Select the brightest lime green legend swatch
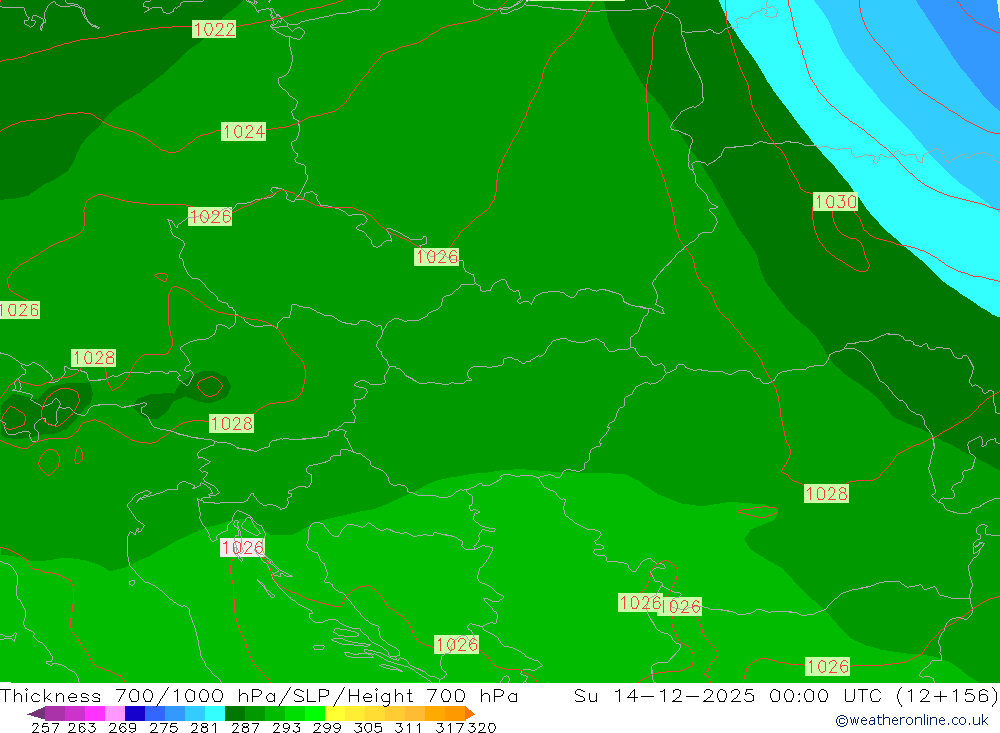1000x733 pixels. click(315, 713)
